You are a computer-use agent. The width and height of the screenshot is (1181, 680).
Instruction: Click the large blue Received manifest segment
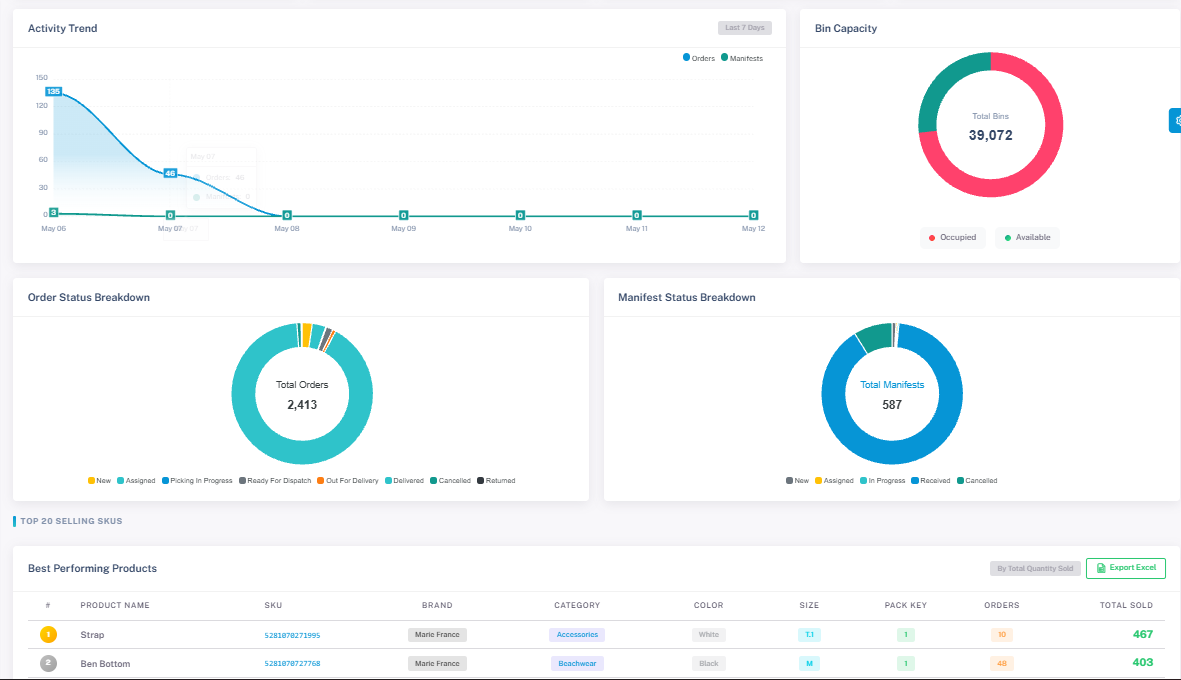892,452
